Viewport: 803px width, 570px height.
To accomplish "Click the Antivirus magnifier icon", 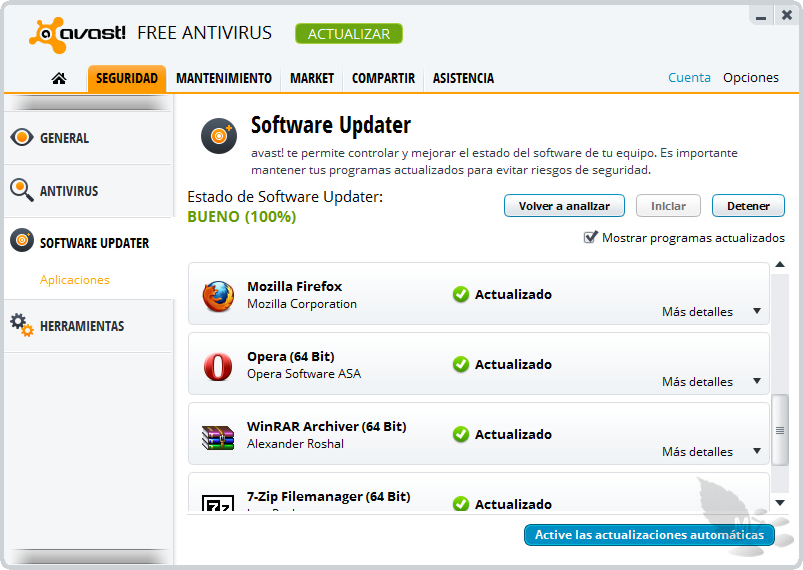I will 22,190.
